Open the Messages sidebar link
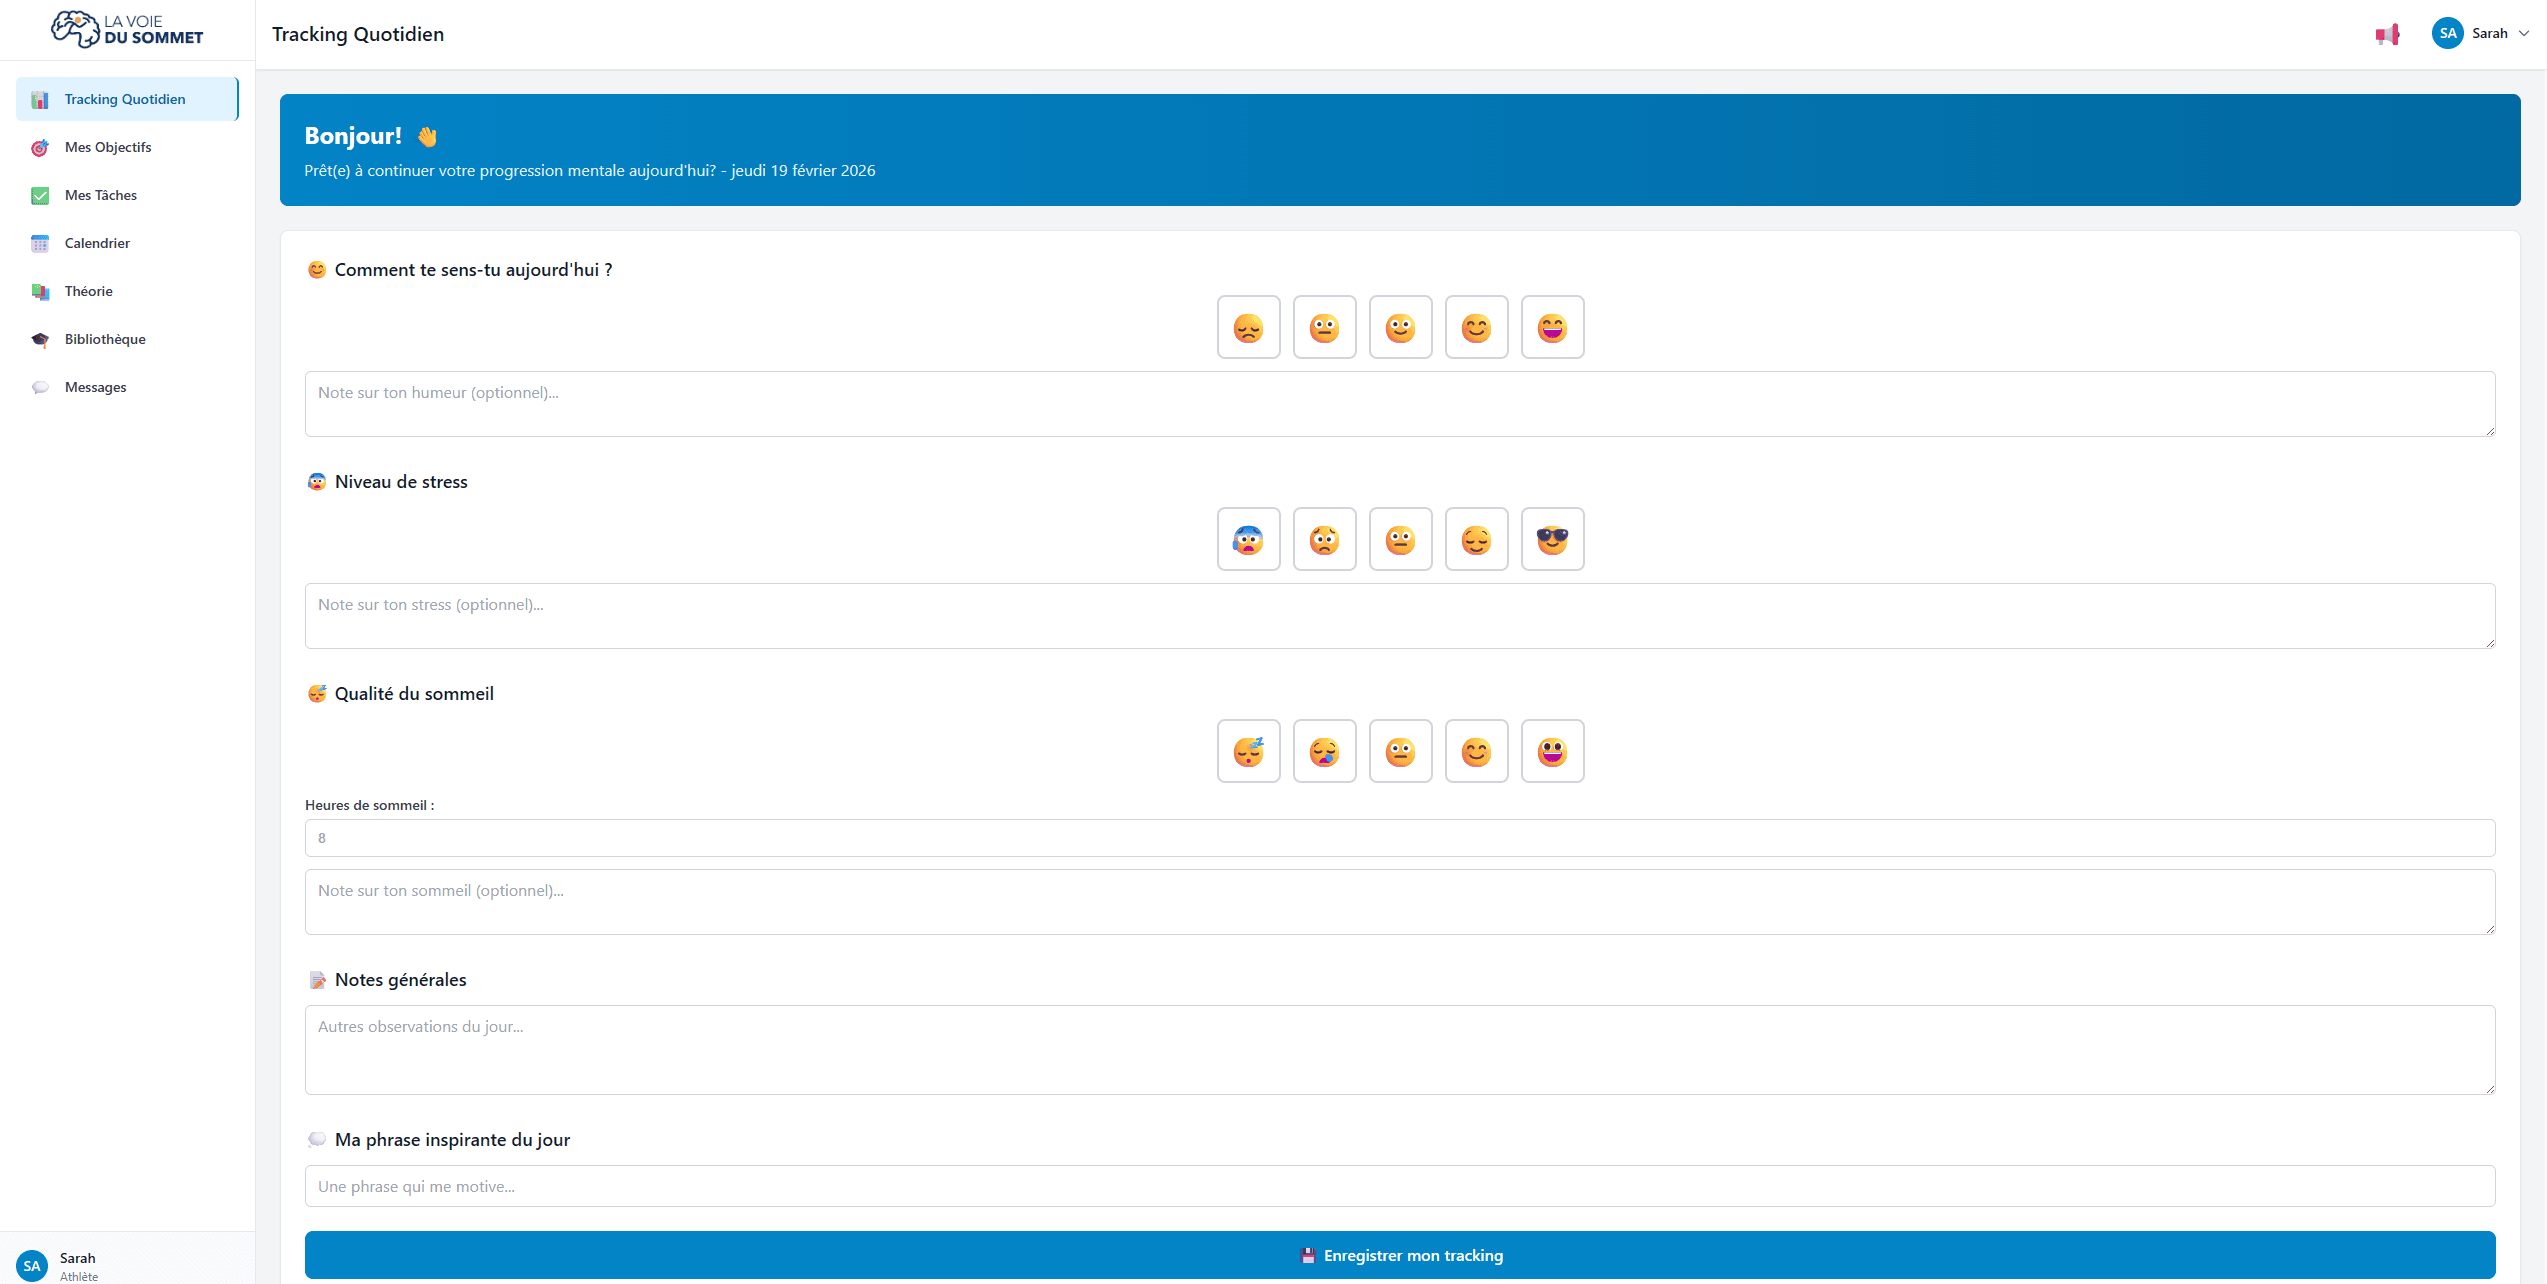The height and width of the screenshot is (1284, 2547). pos(95,388)
